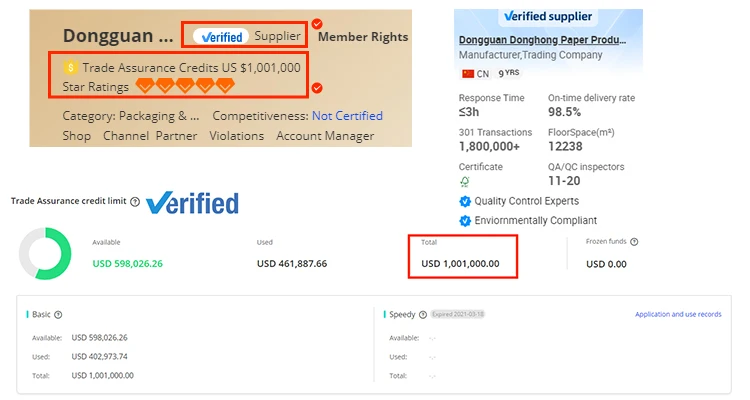Click help icon beside Basic

(x=58, y=314)
